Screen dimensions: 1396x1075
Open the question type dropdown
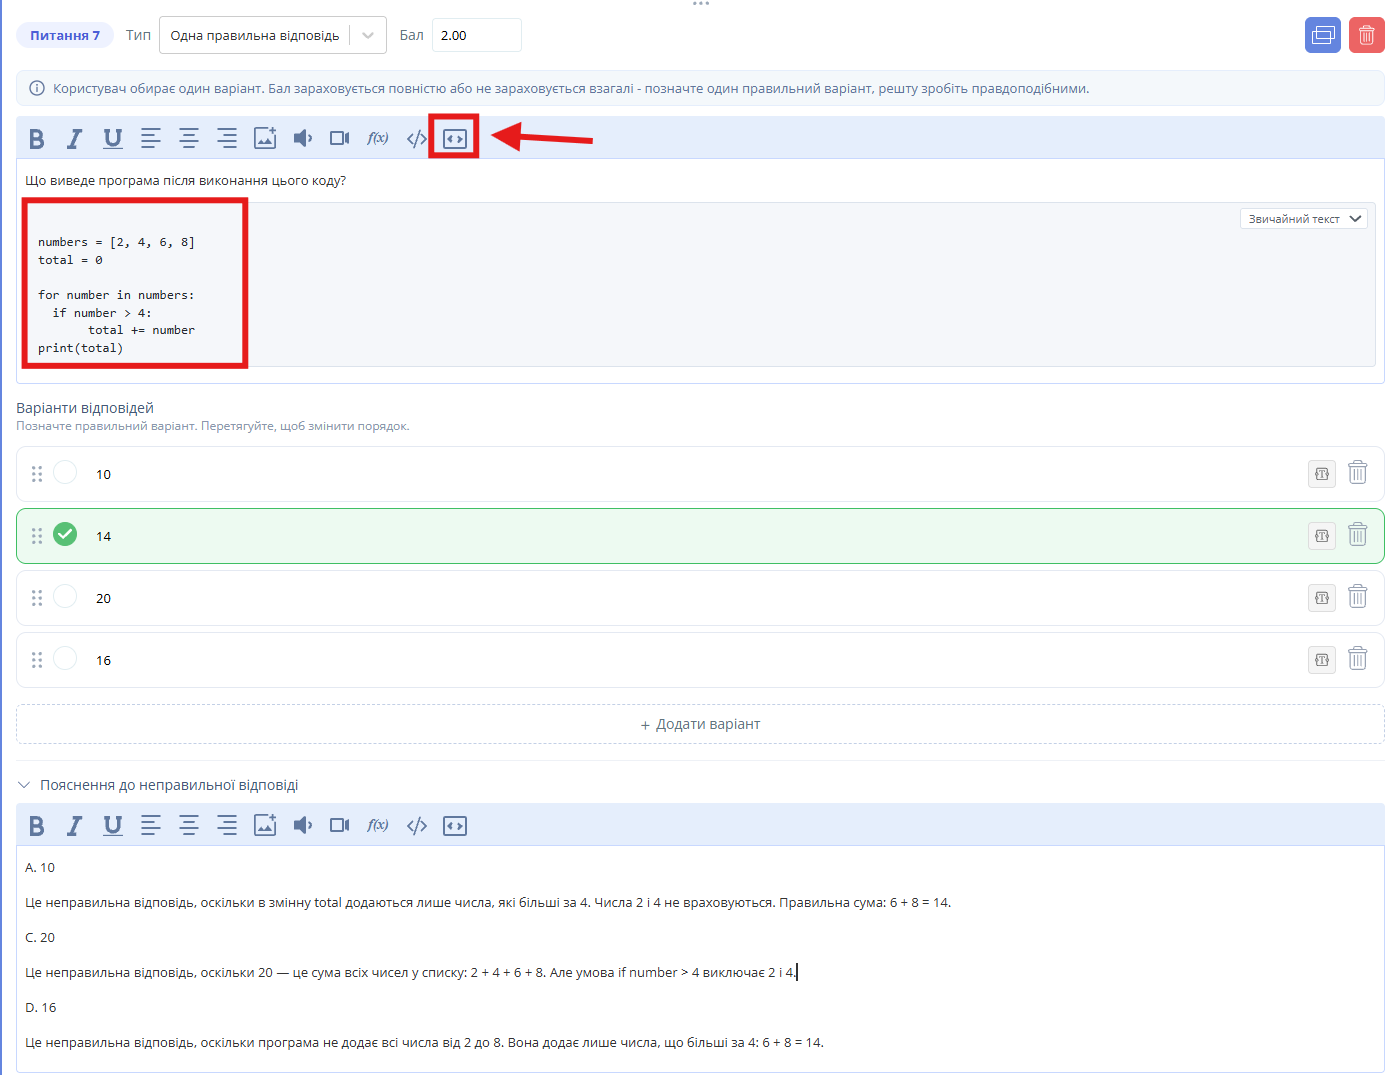click(x=272, y=35)
